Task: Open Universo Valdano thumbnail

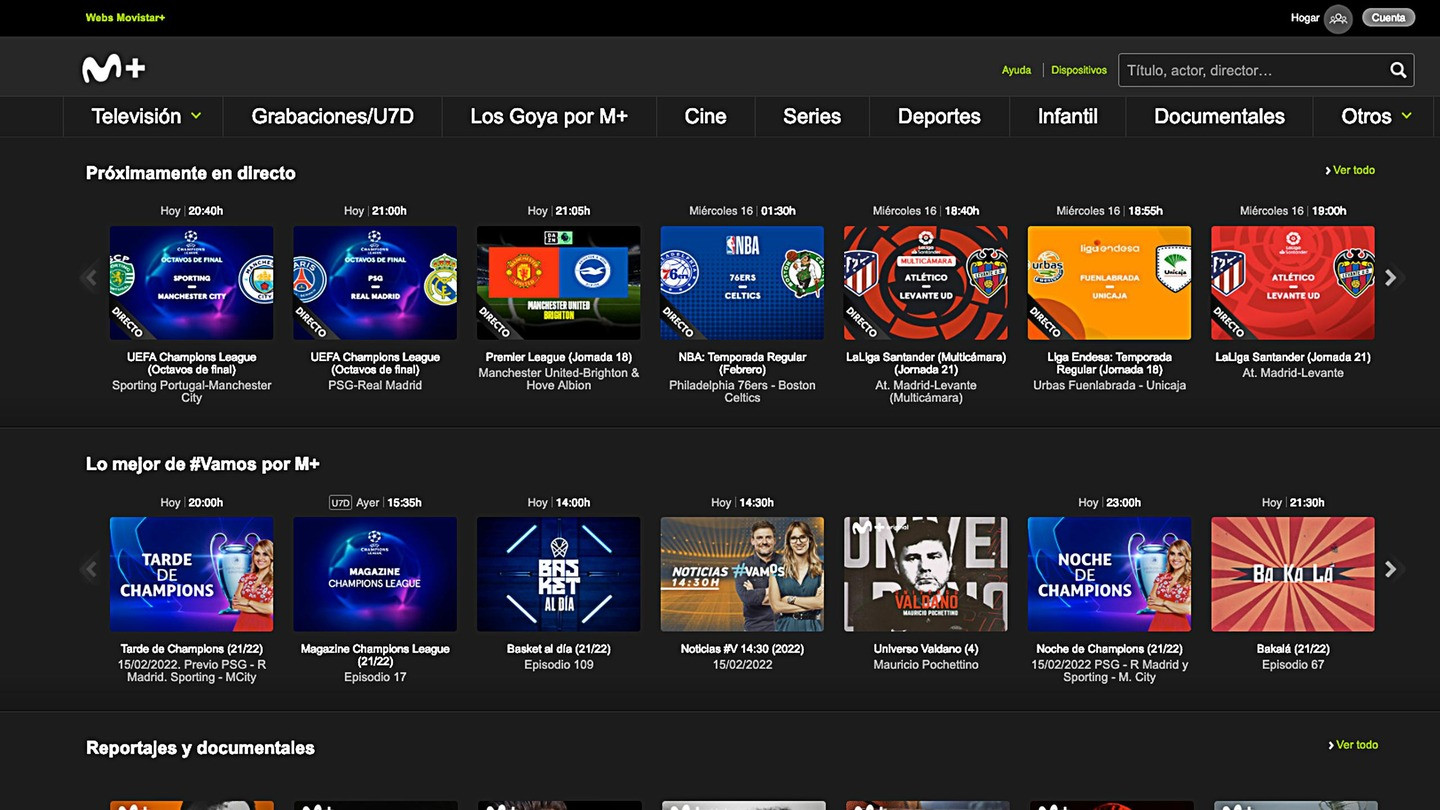Action: click(926, 574)
